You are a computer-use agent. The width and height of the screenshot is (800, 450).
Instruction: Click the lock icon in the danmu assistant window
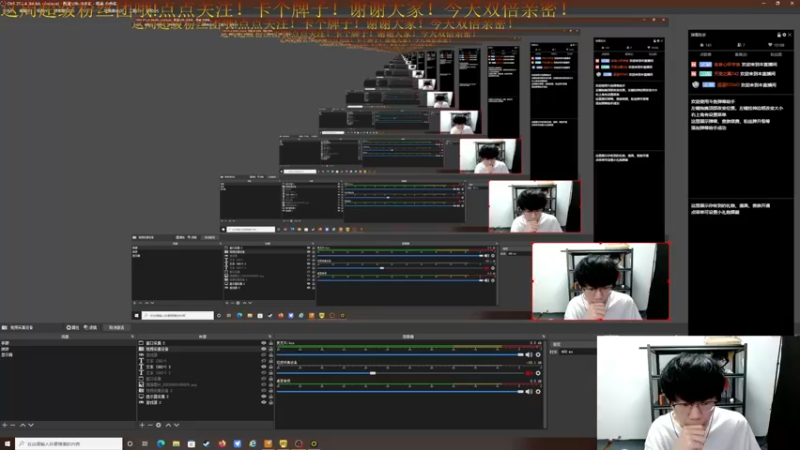[779, 35]
